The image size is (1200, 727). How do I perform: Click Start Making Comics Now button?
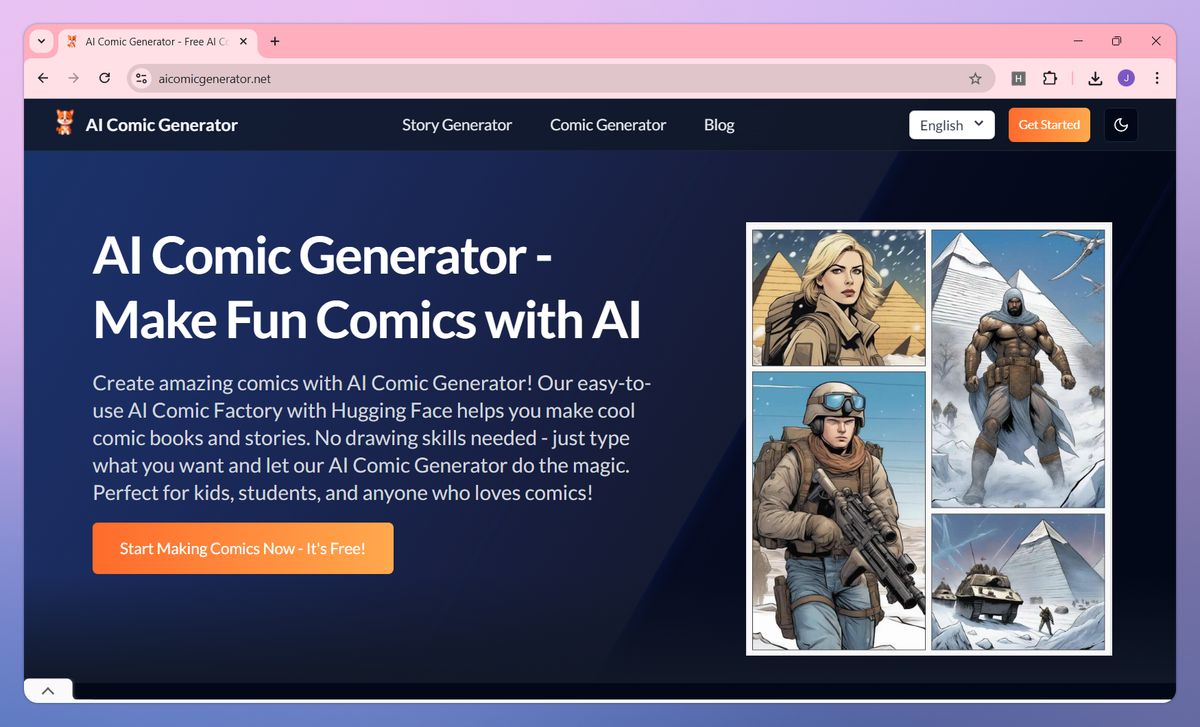[x=242, y=548]
